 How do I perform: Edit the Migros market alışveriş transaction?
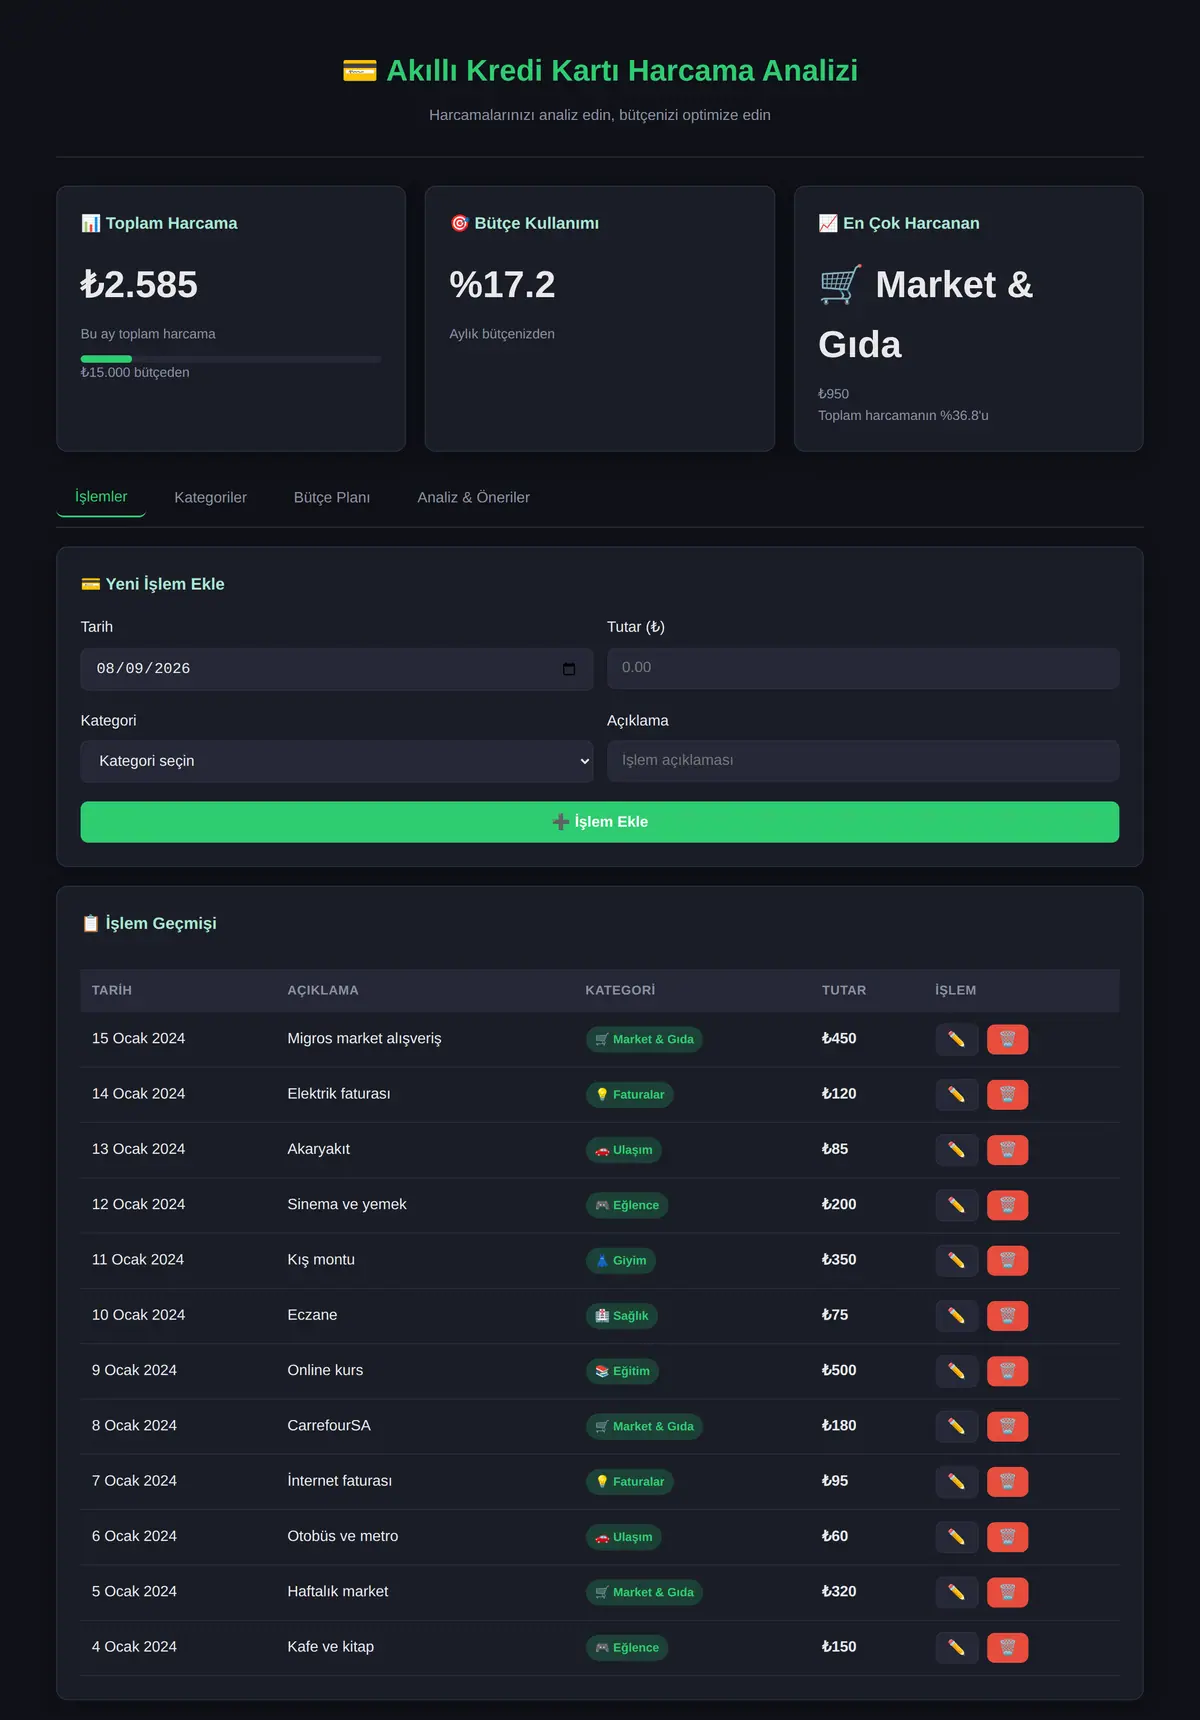point(956,1040)
